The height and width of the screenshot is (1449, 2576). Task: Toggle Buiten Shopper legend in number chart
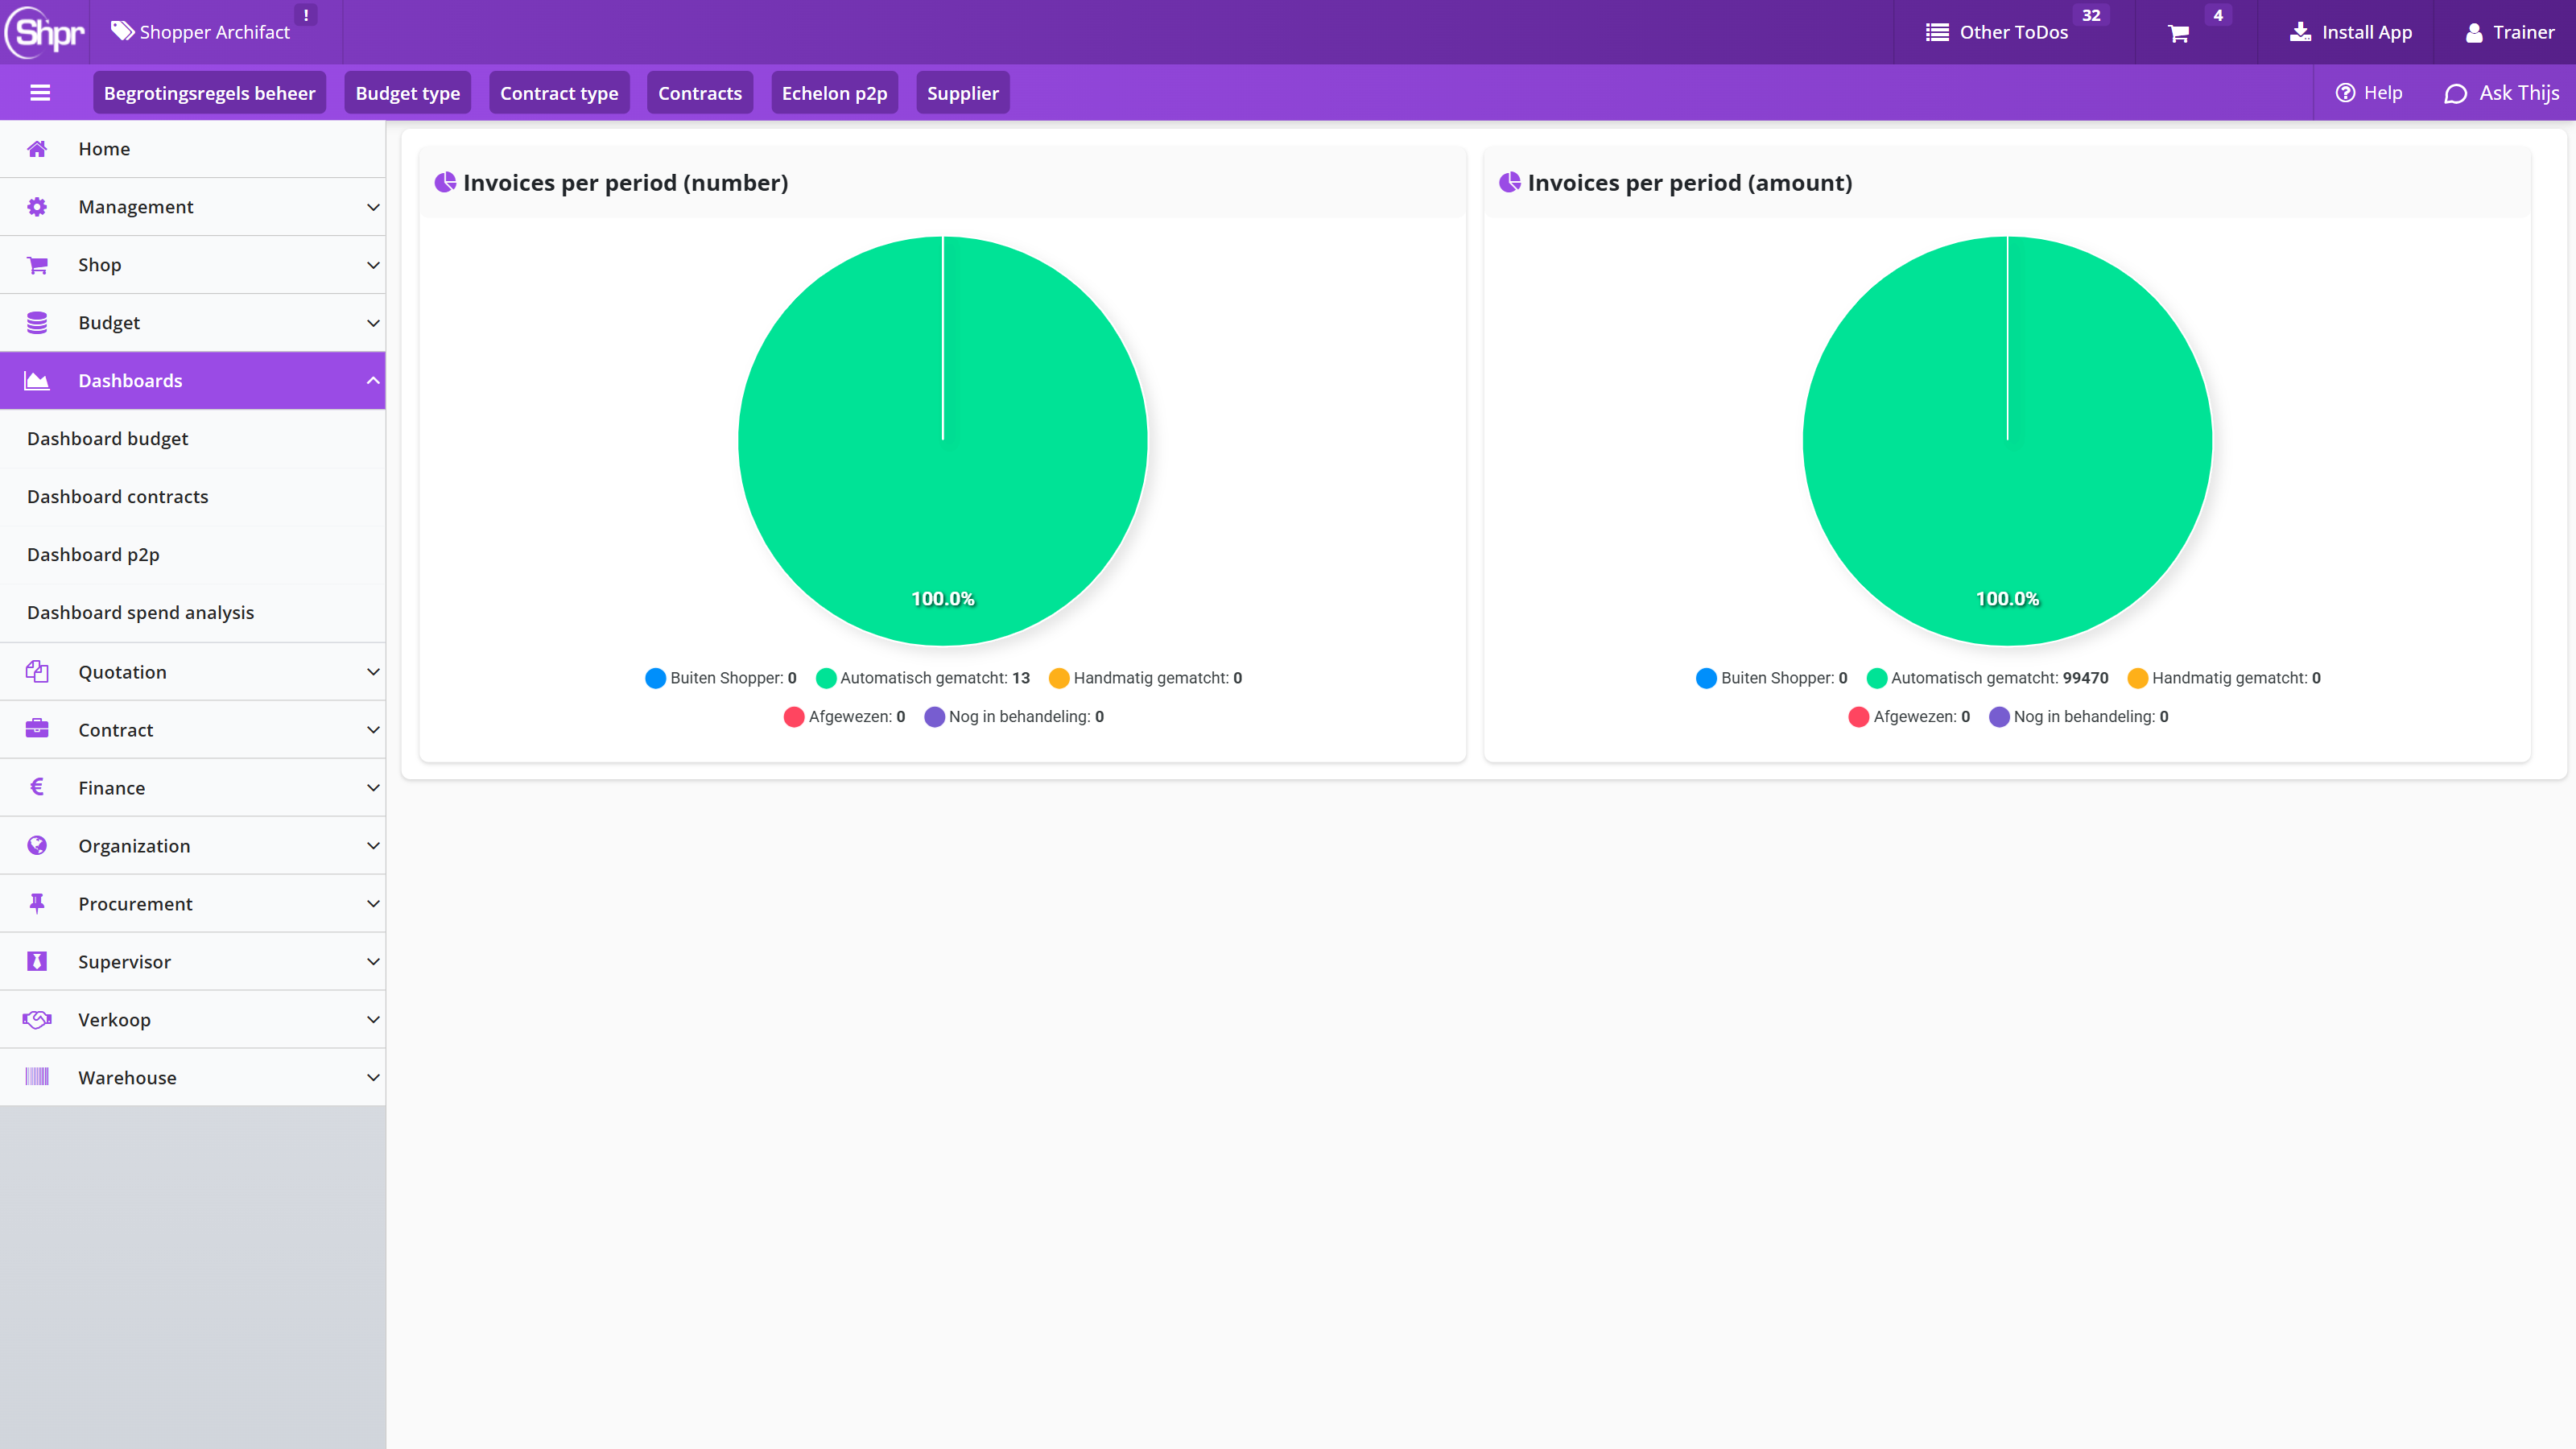tap(721, 678)
